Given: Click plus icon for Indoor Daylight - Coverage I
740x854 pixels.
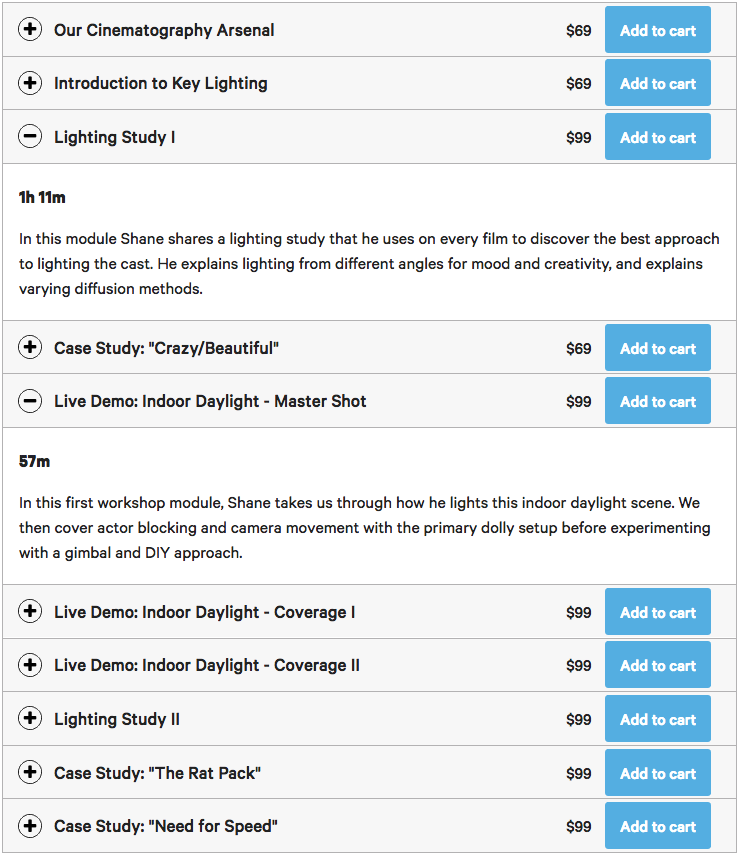Looking at the screenshot, I should 30,612.
